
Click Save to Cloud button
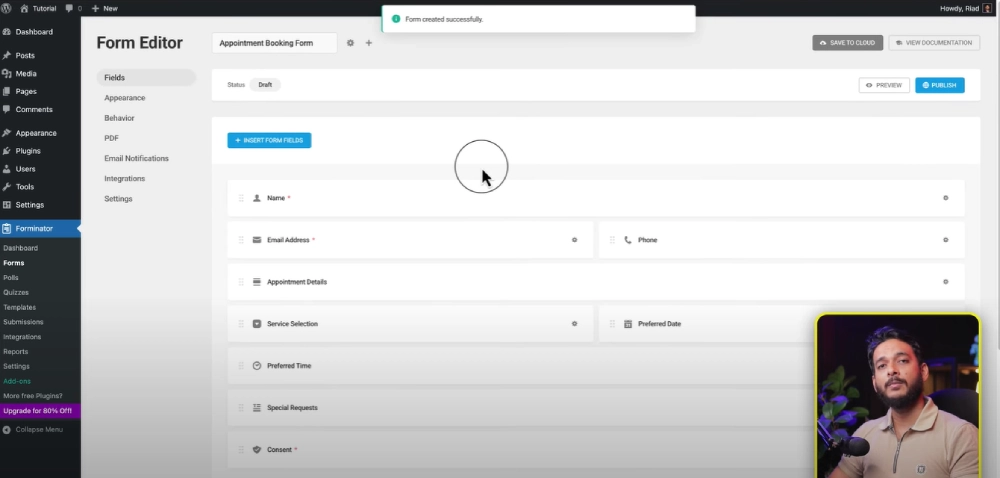tap(848, 43)
